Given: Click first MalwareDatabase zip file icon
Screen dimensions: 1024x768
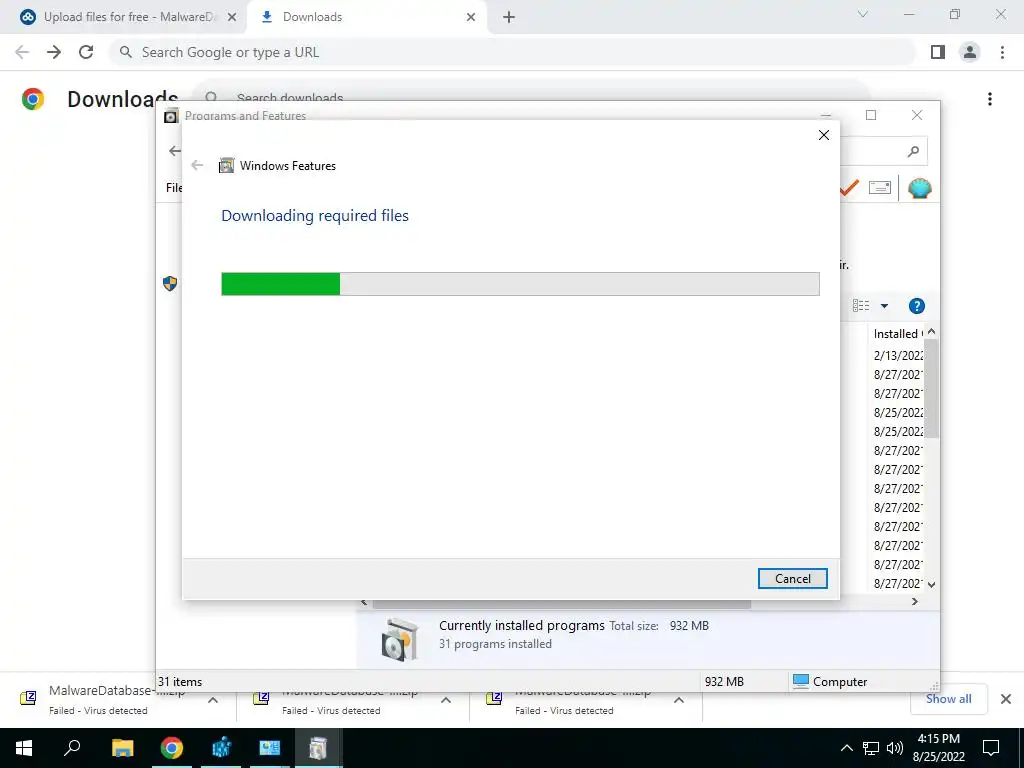Looking at the screenshot, I should tap(28, 699).
